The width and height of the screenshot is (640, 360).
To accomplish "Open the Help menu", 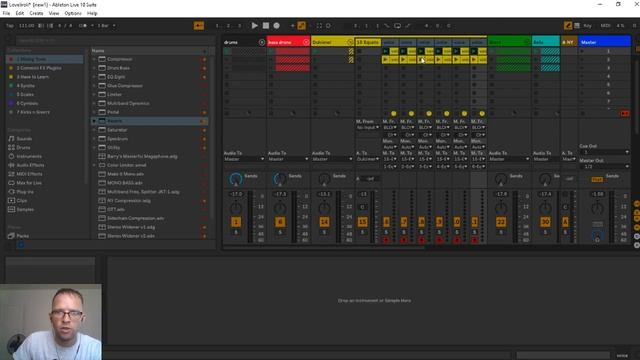I will pyautogui.click(x=92, y=13).
